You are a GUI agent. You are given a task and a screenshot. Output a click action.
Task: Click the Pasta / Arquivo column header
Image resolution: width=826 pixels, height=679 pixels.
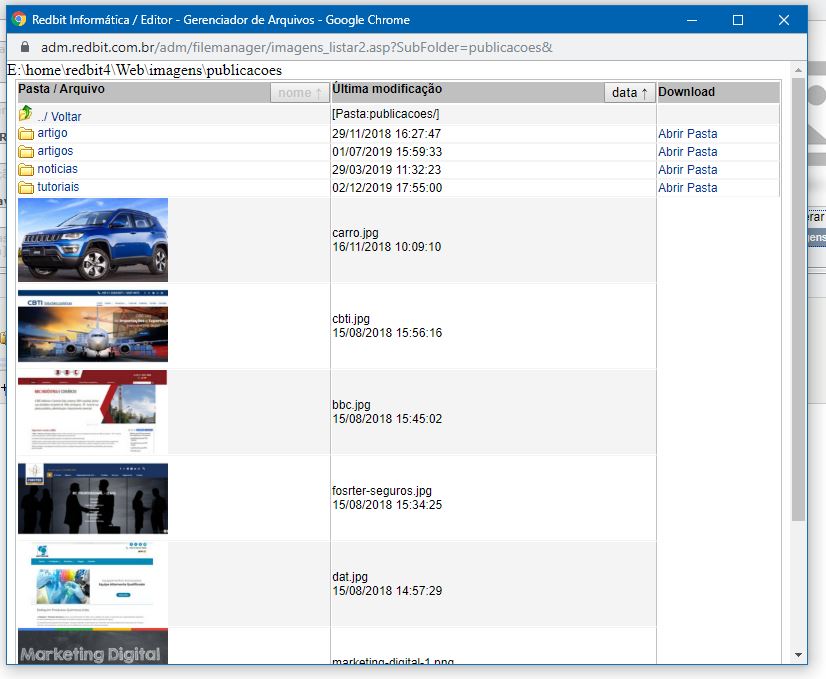click(61, 88)
